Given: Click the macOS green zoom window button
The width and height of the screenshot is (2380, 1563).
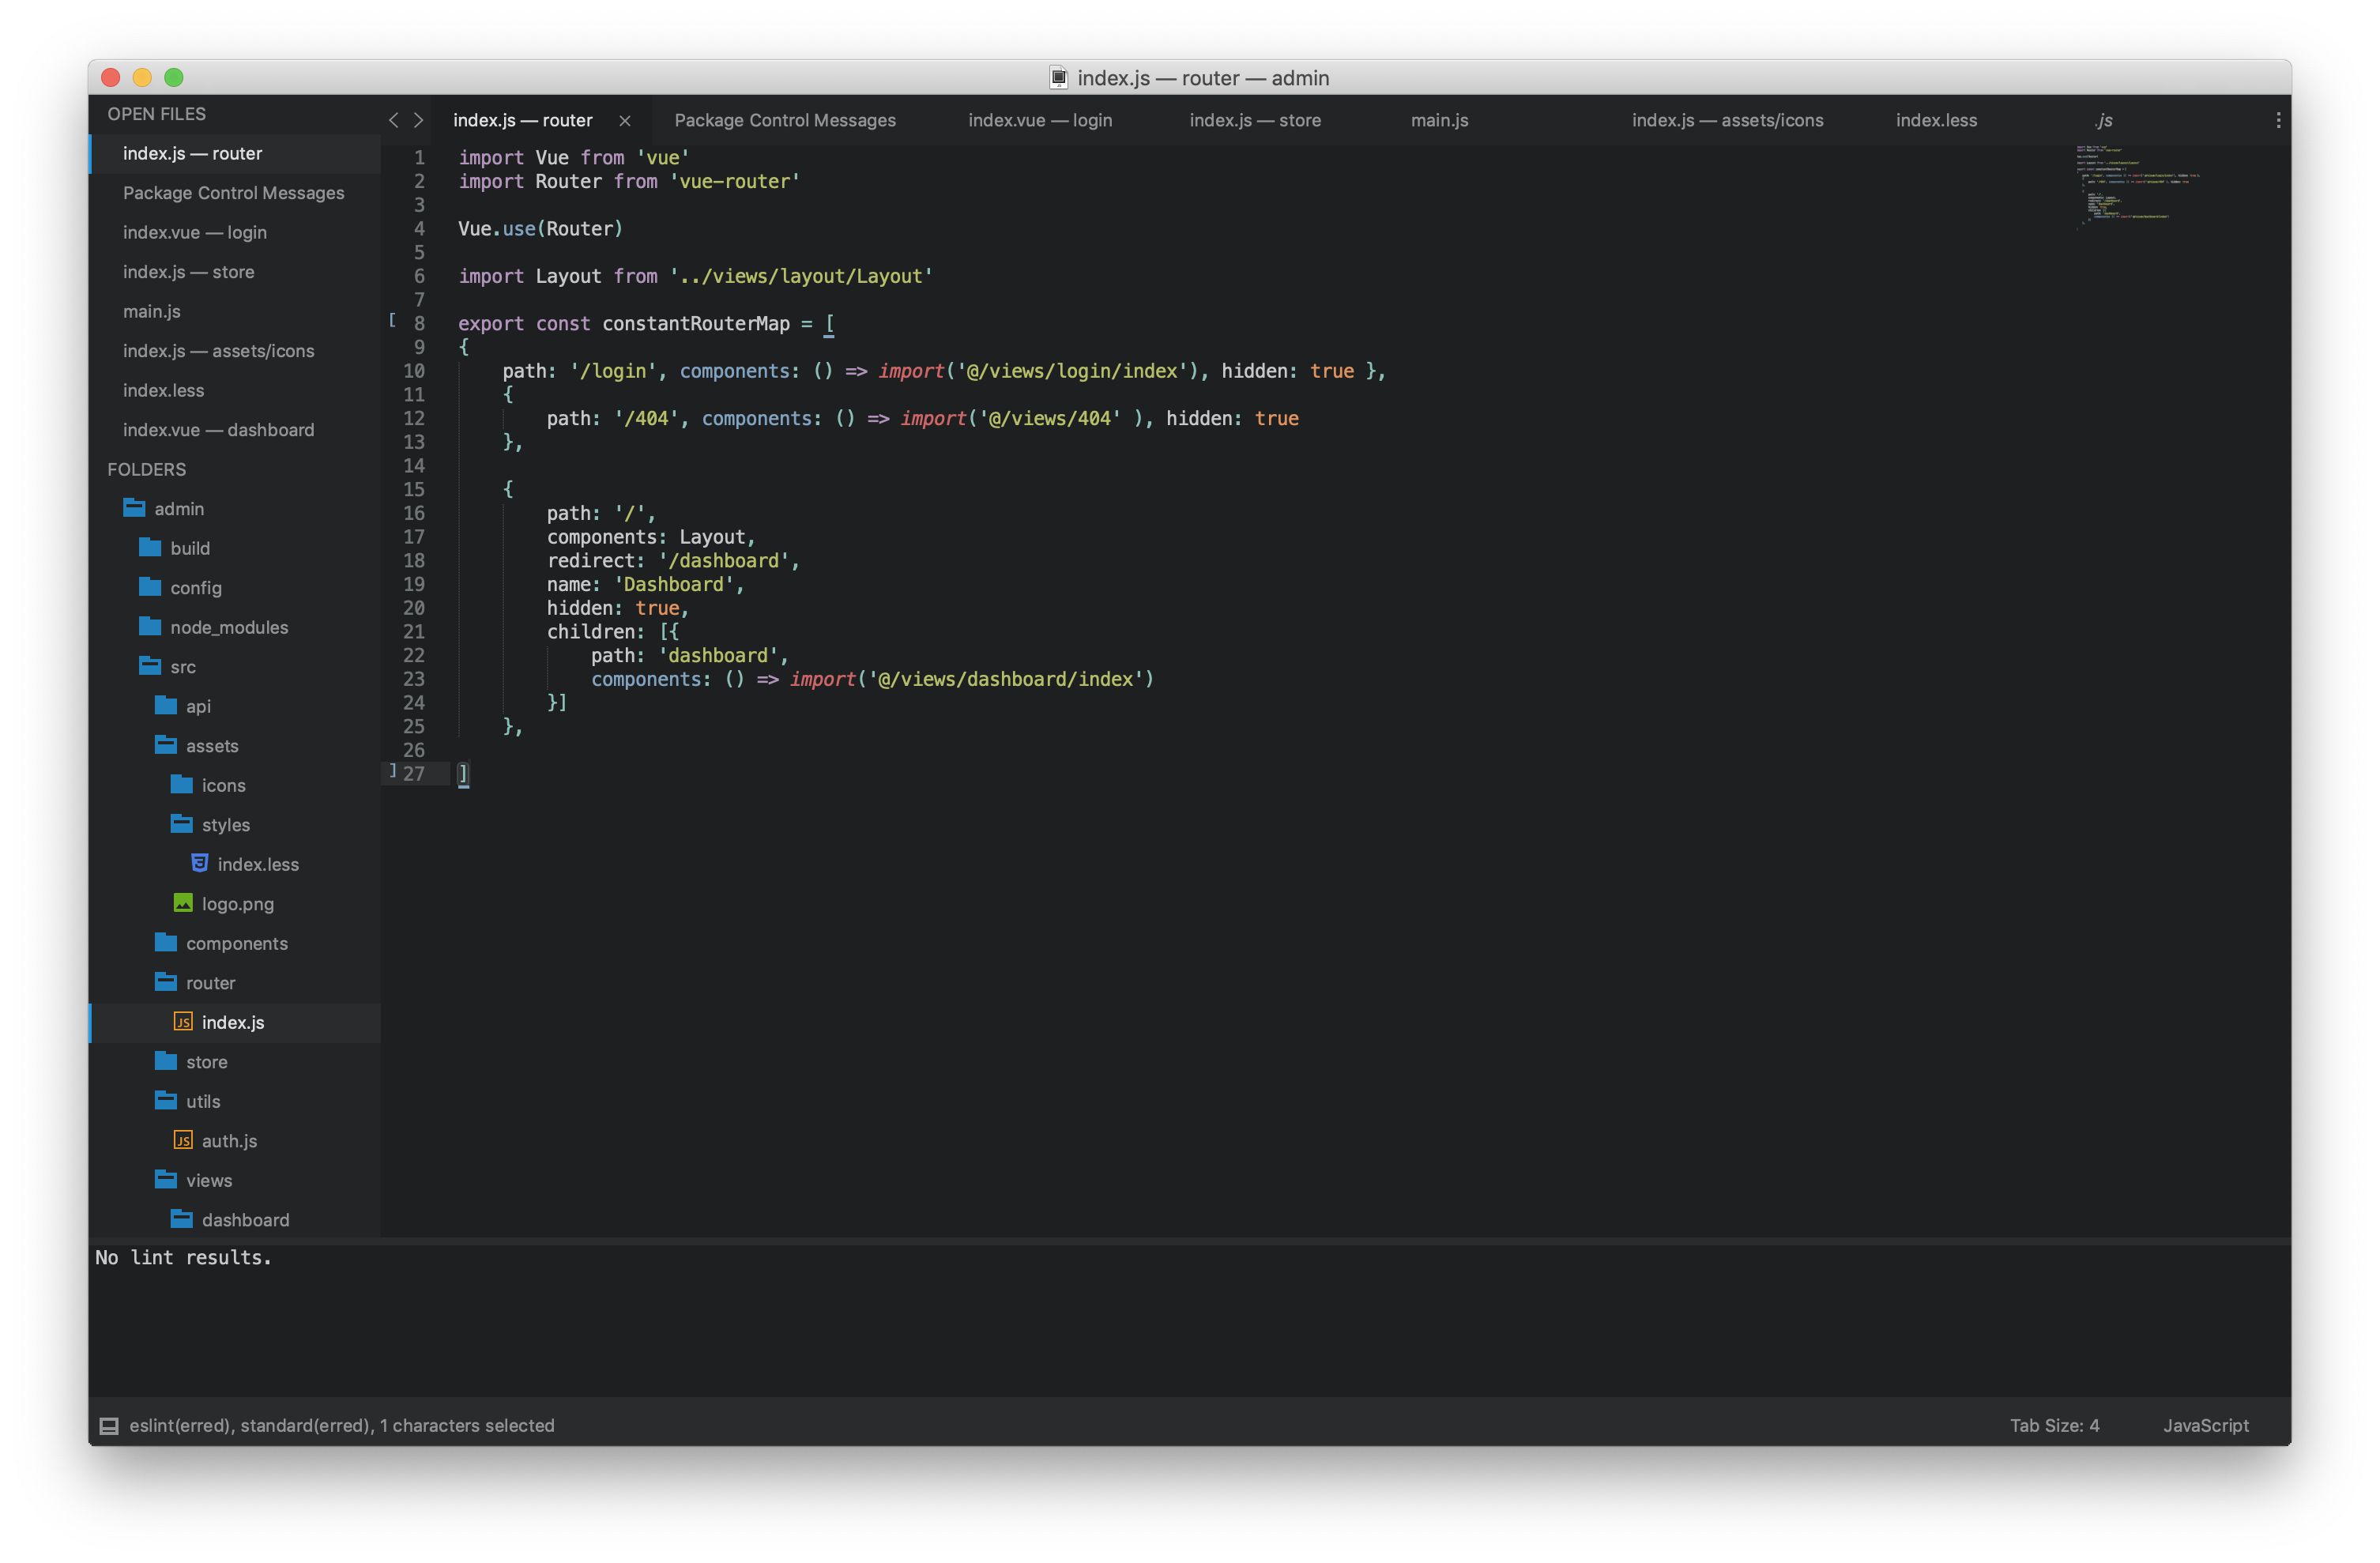Looking at the screenshot, I should pyautogui.click(x=174, y=77).
